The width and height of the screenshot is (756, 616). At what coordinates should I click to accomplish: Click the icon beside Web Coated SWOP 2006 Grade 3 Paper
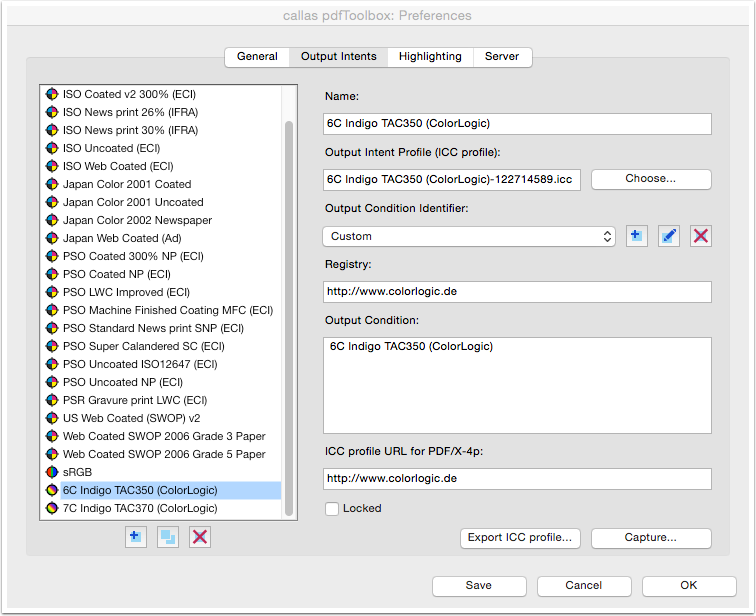tap(52, 436)
